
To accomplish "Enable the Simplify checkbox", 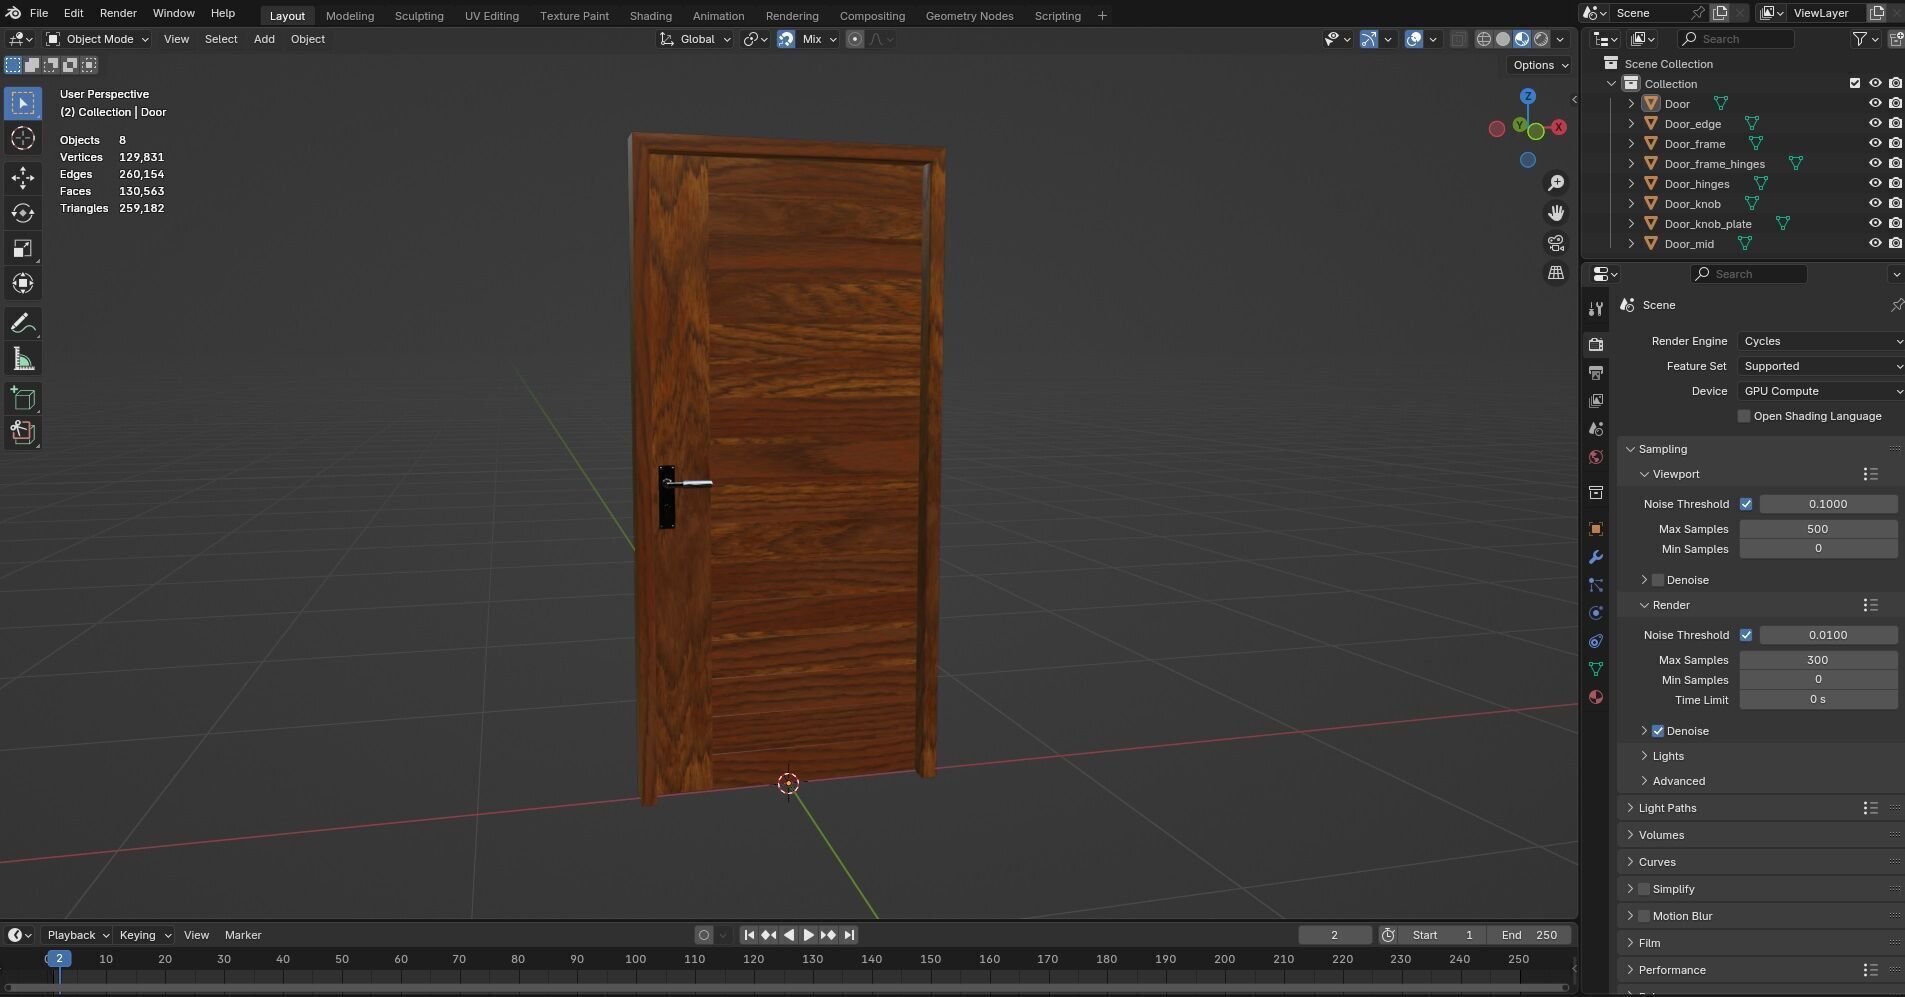I will [x=1644, y=889].
